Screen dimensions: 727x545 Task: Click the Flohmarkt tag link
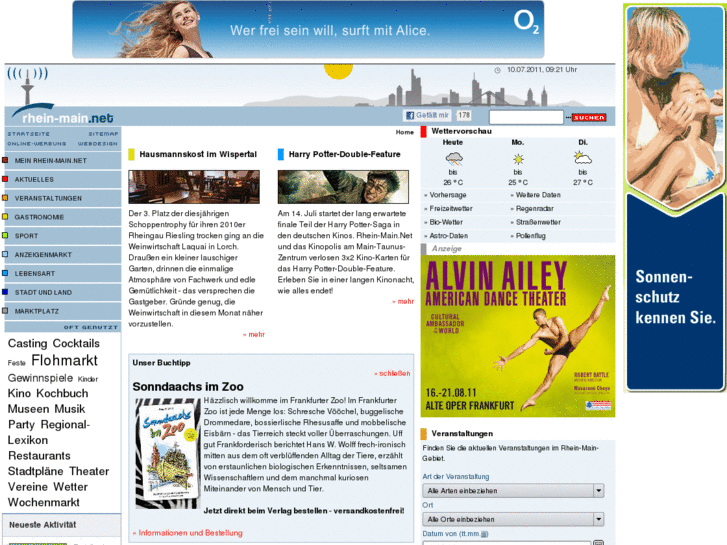[x=64, y=360]
